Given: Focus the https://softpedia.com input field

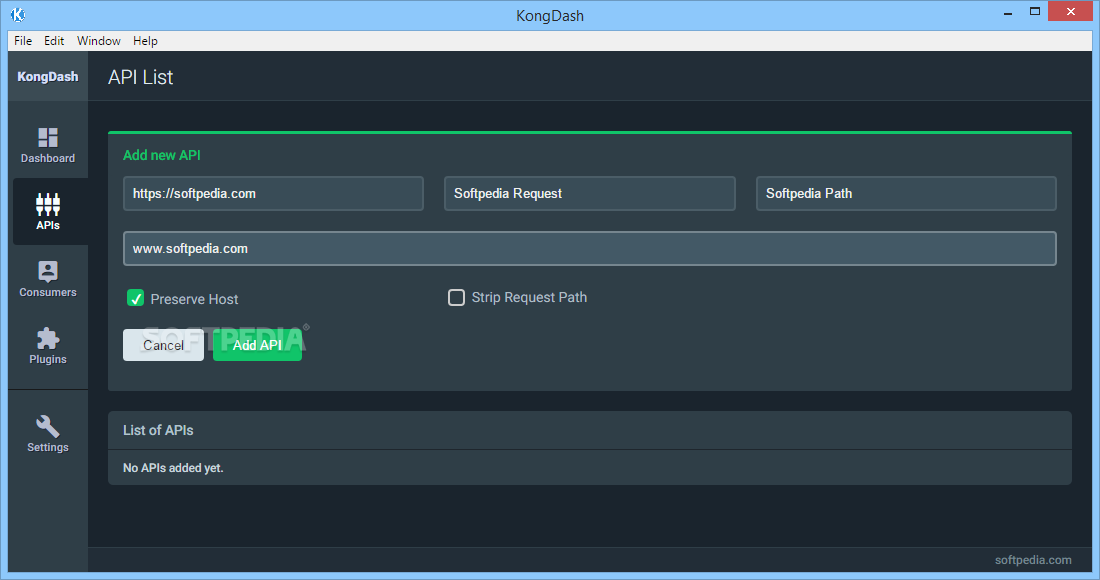Looking at the screenshot, I should pyautogui.click(x=274, y=194).
